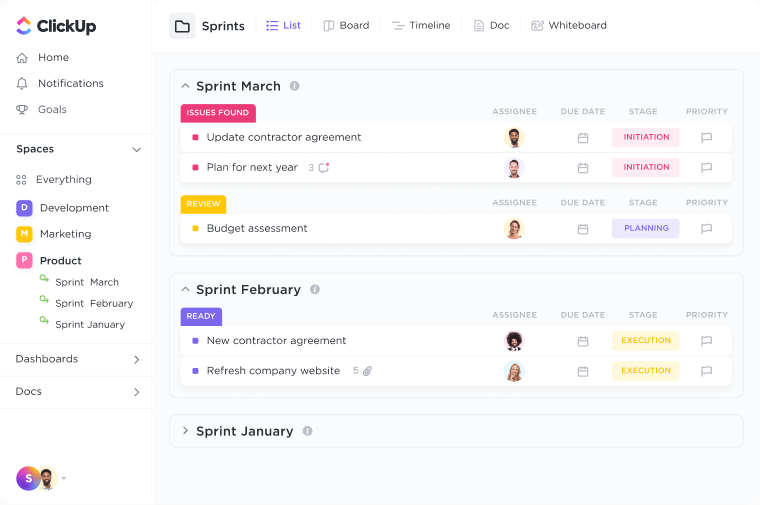Viewport: 760px width, 505px height.
Task: Open the Development space
Action: tap(63, 208)
